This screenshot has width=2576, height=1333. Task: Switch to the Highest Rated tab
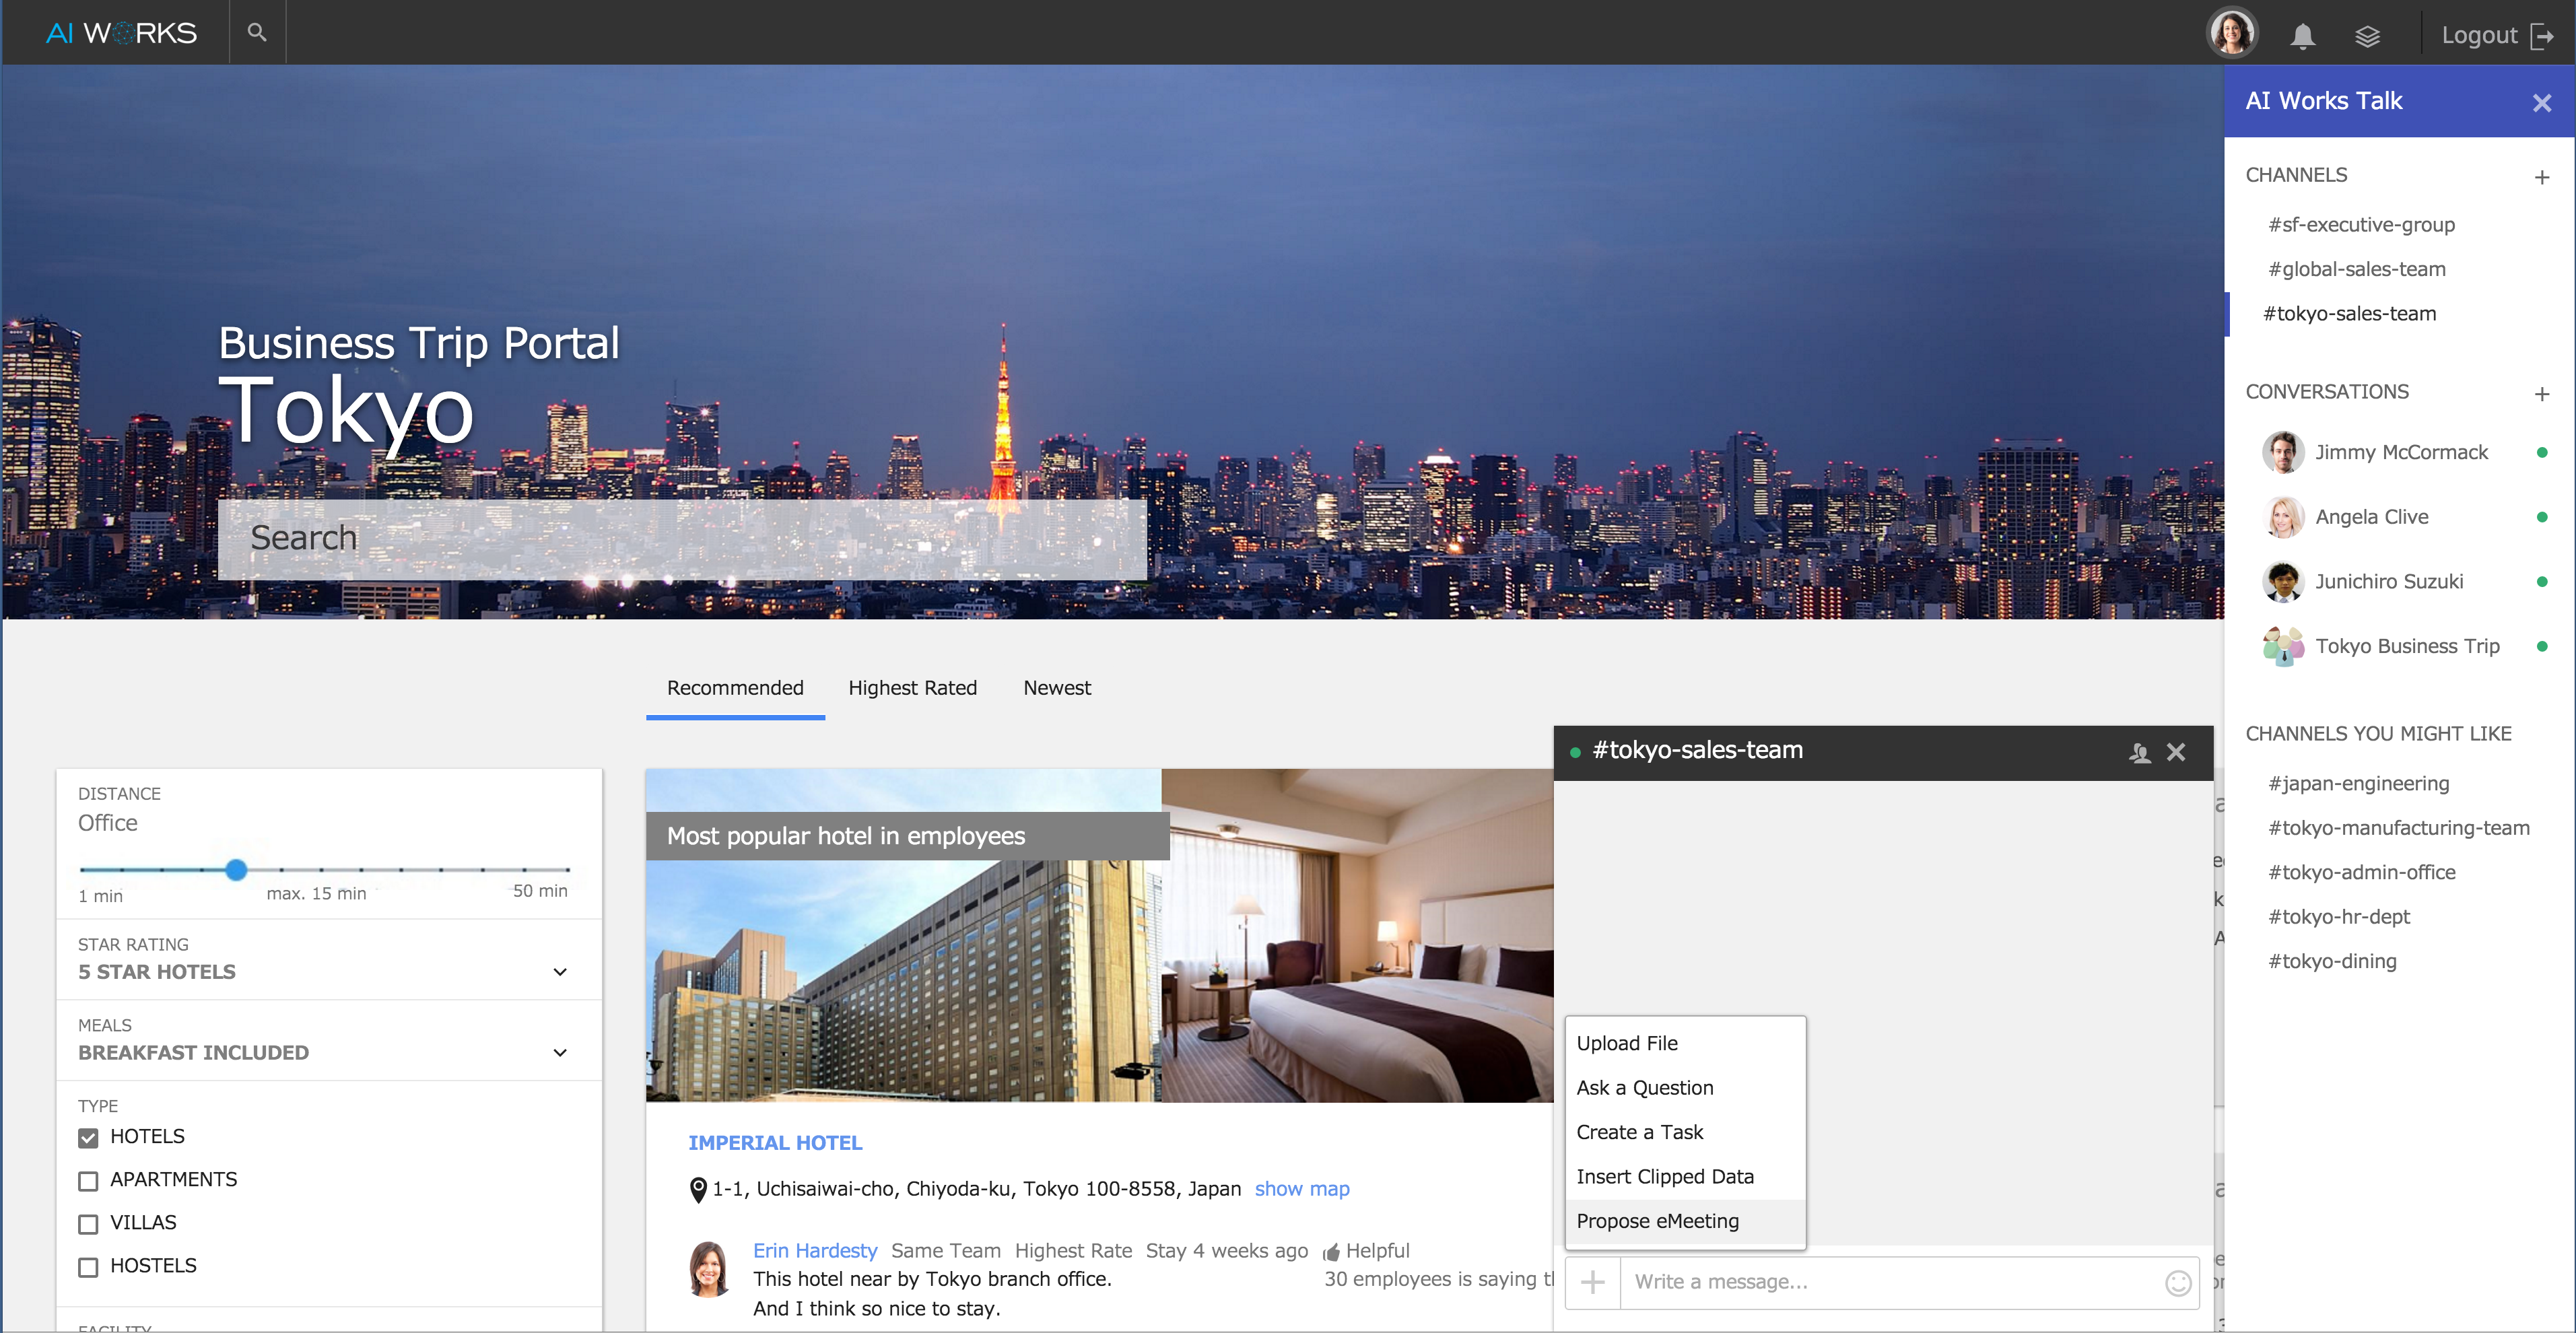pyautogui.click(x=912, y=688)
